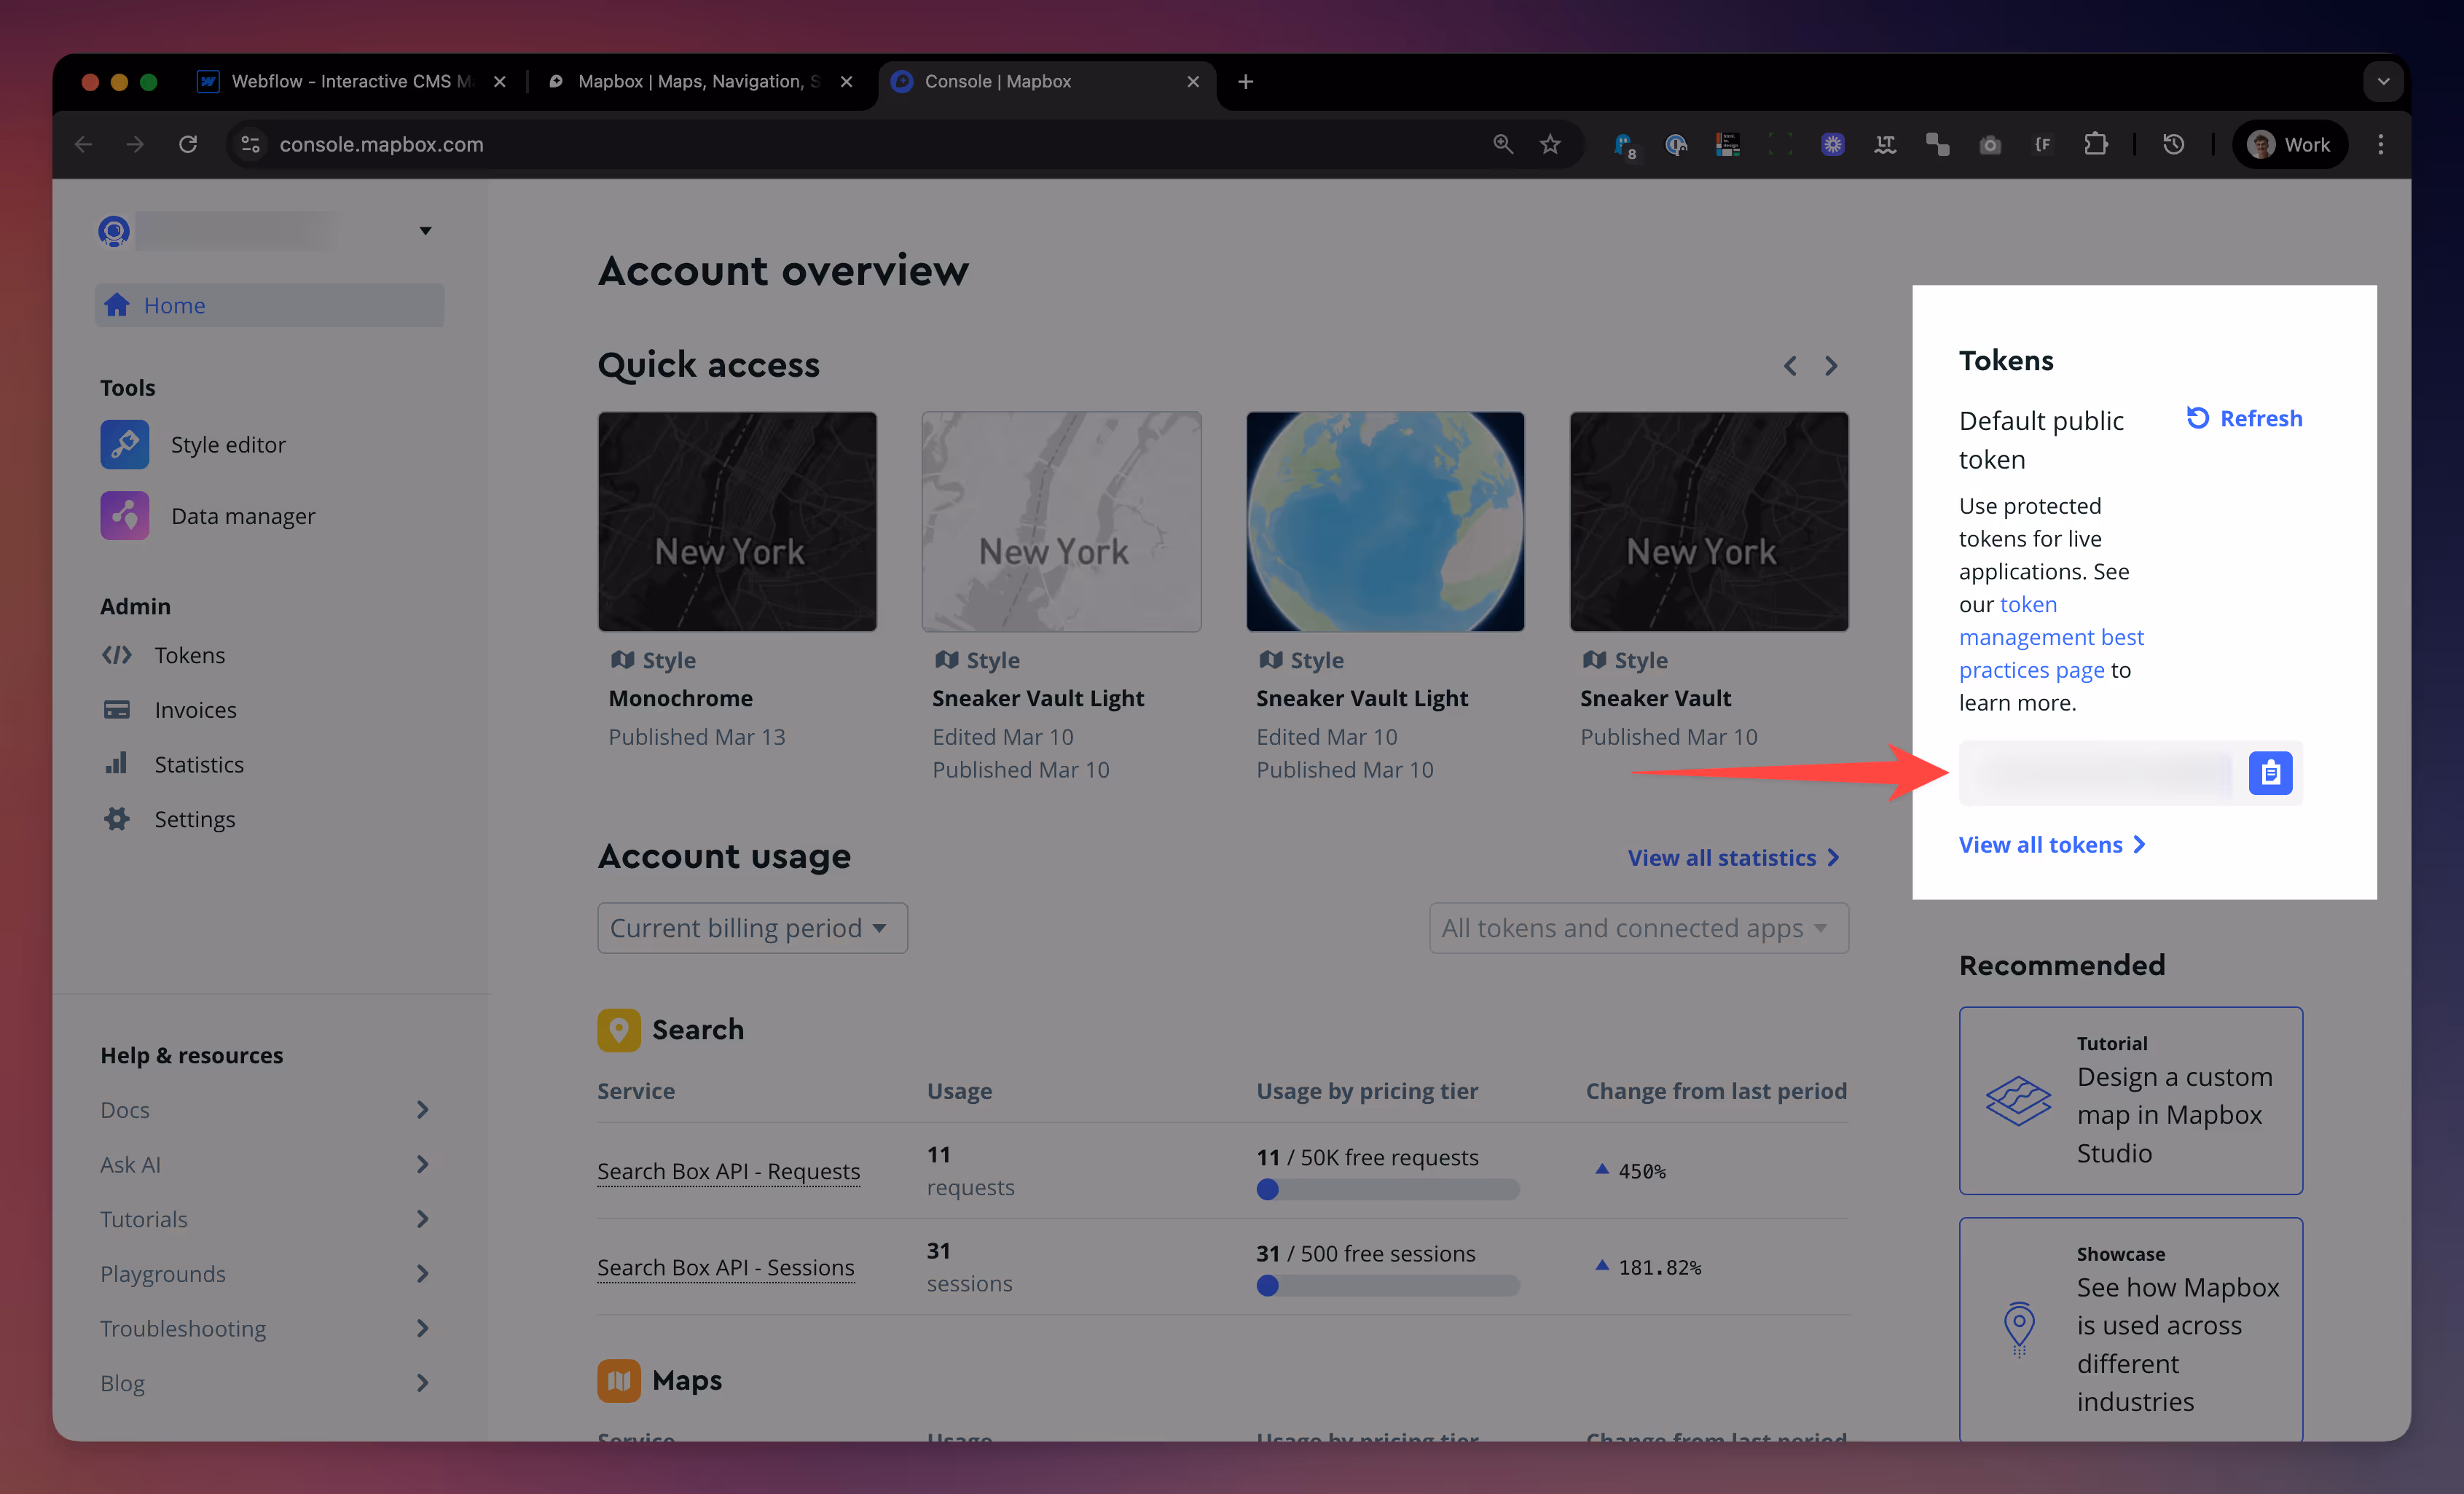This screenshot has height=1494, width=2464.
Task: Expand the Ask AI entry
Action: point(265,1164)
